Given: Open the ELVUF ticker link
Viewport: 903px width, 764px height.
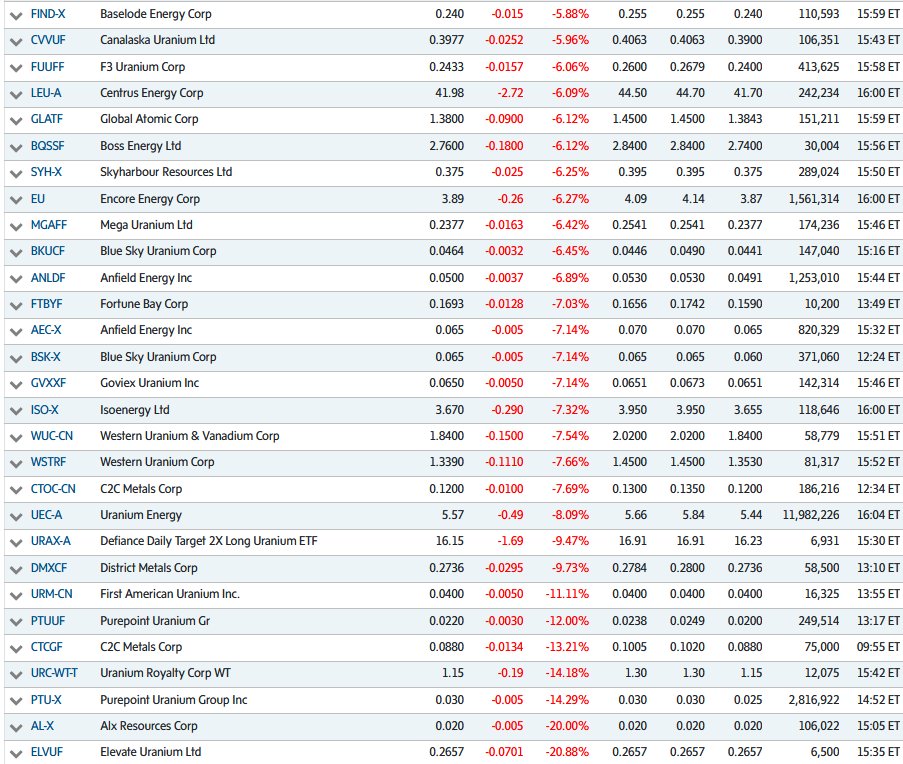Looking at the screenshot, I should 47,751.
